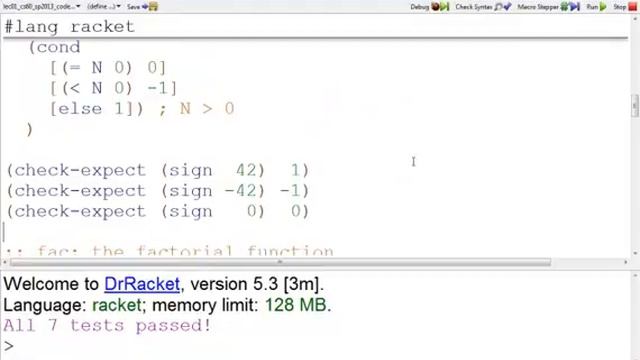Image resolution: width=640 pixels, height=360 pixels.
Task: Click the scroll-left arrow of horizontal scrollbar
Action: (5, 262)
